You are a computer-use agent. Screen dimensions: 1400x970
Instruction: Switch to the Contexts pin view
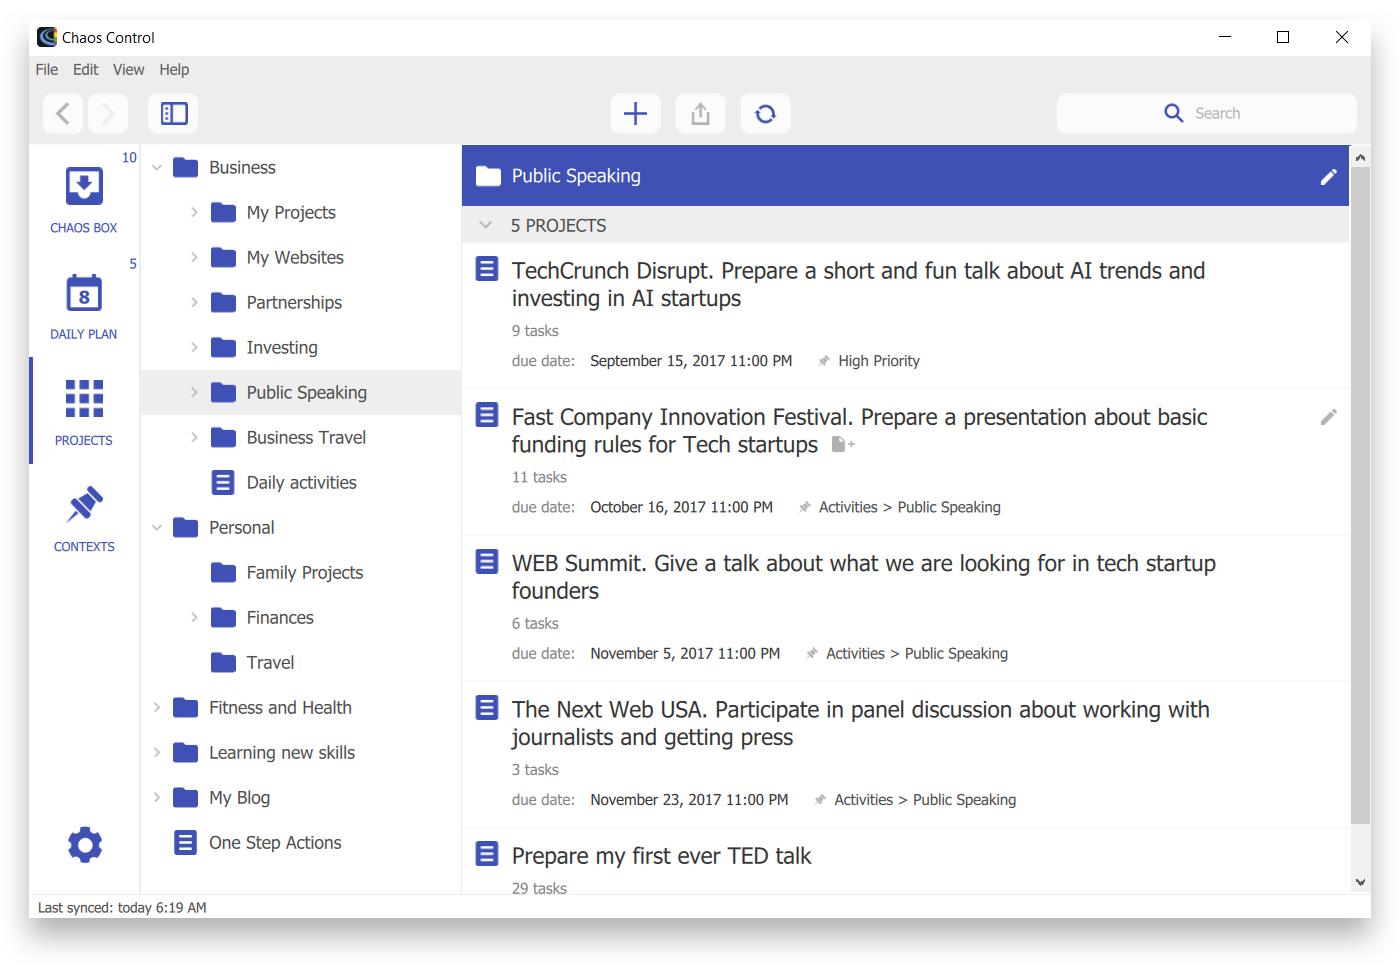click(x=84, y=517)
